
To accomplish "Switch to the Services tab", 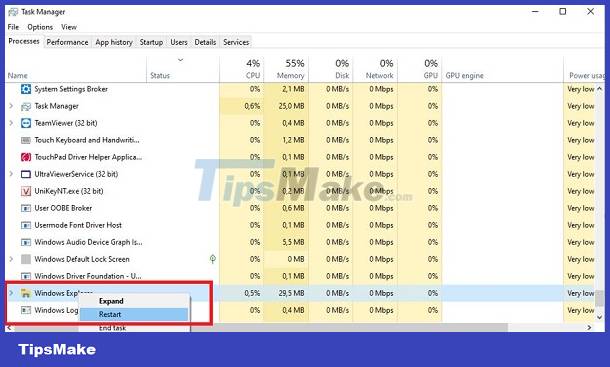I will click(236, 42).
